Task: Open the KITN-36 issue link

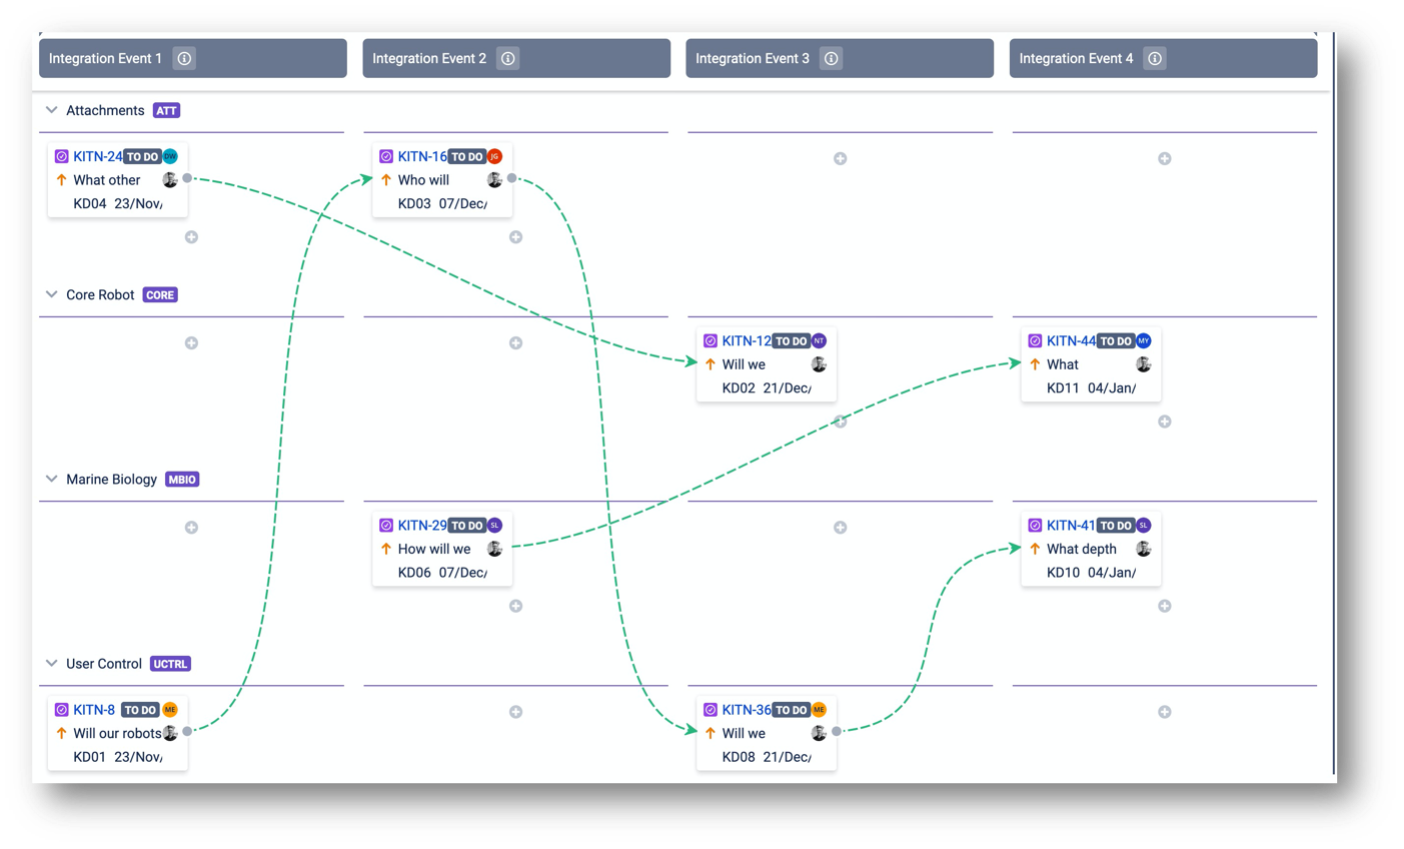Action: [746, 709]
